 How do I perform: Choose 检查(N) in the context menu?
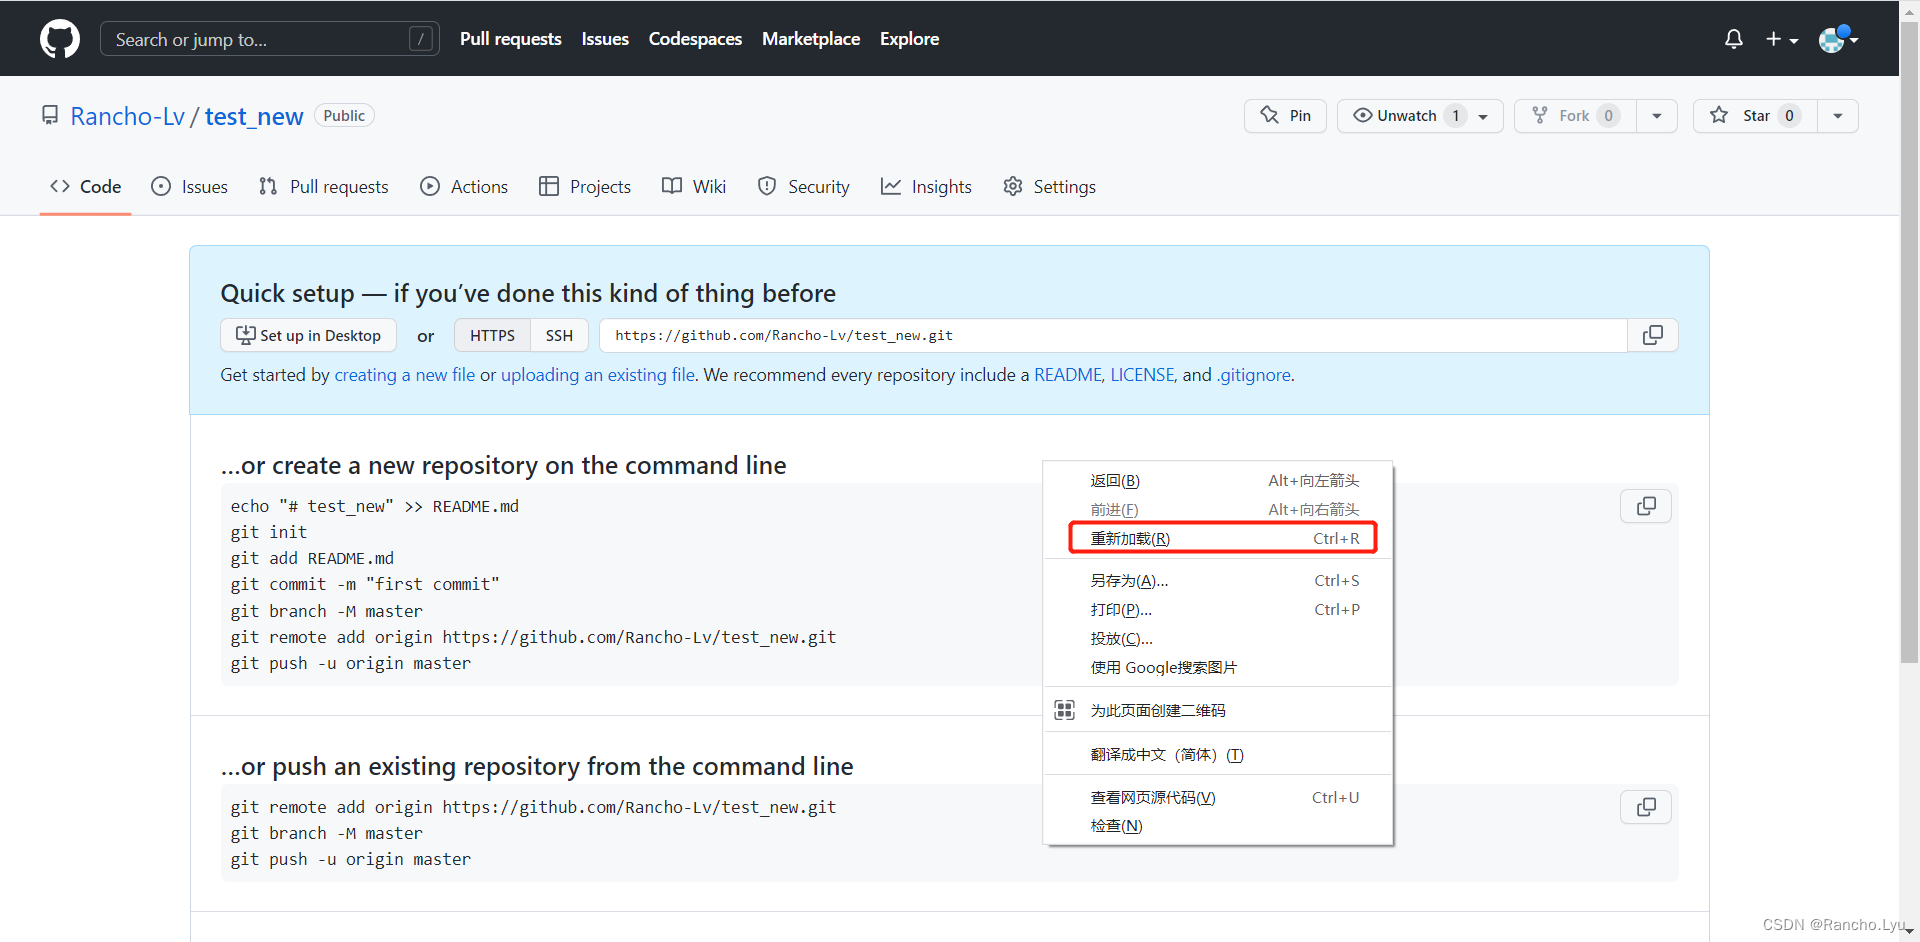[x=1218, y=826]
